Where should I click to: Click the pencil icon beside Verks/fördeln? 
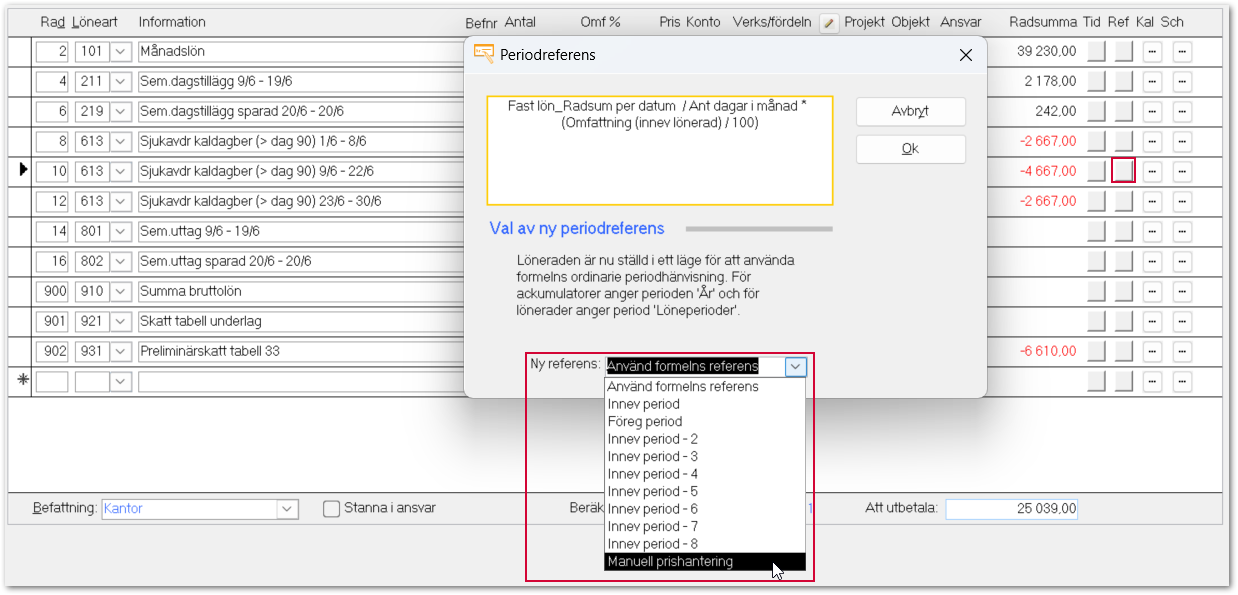(829, 23)
